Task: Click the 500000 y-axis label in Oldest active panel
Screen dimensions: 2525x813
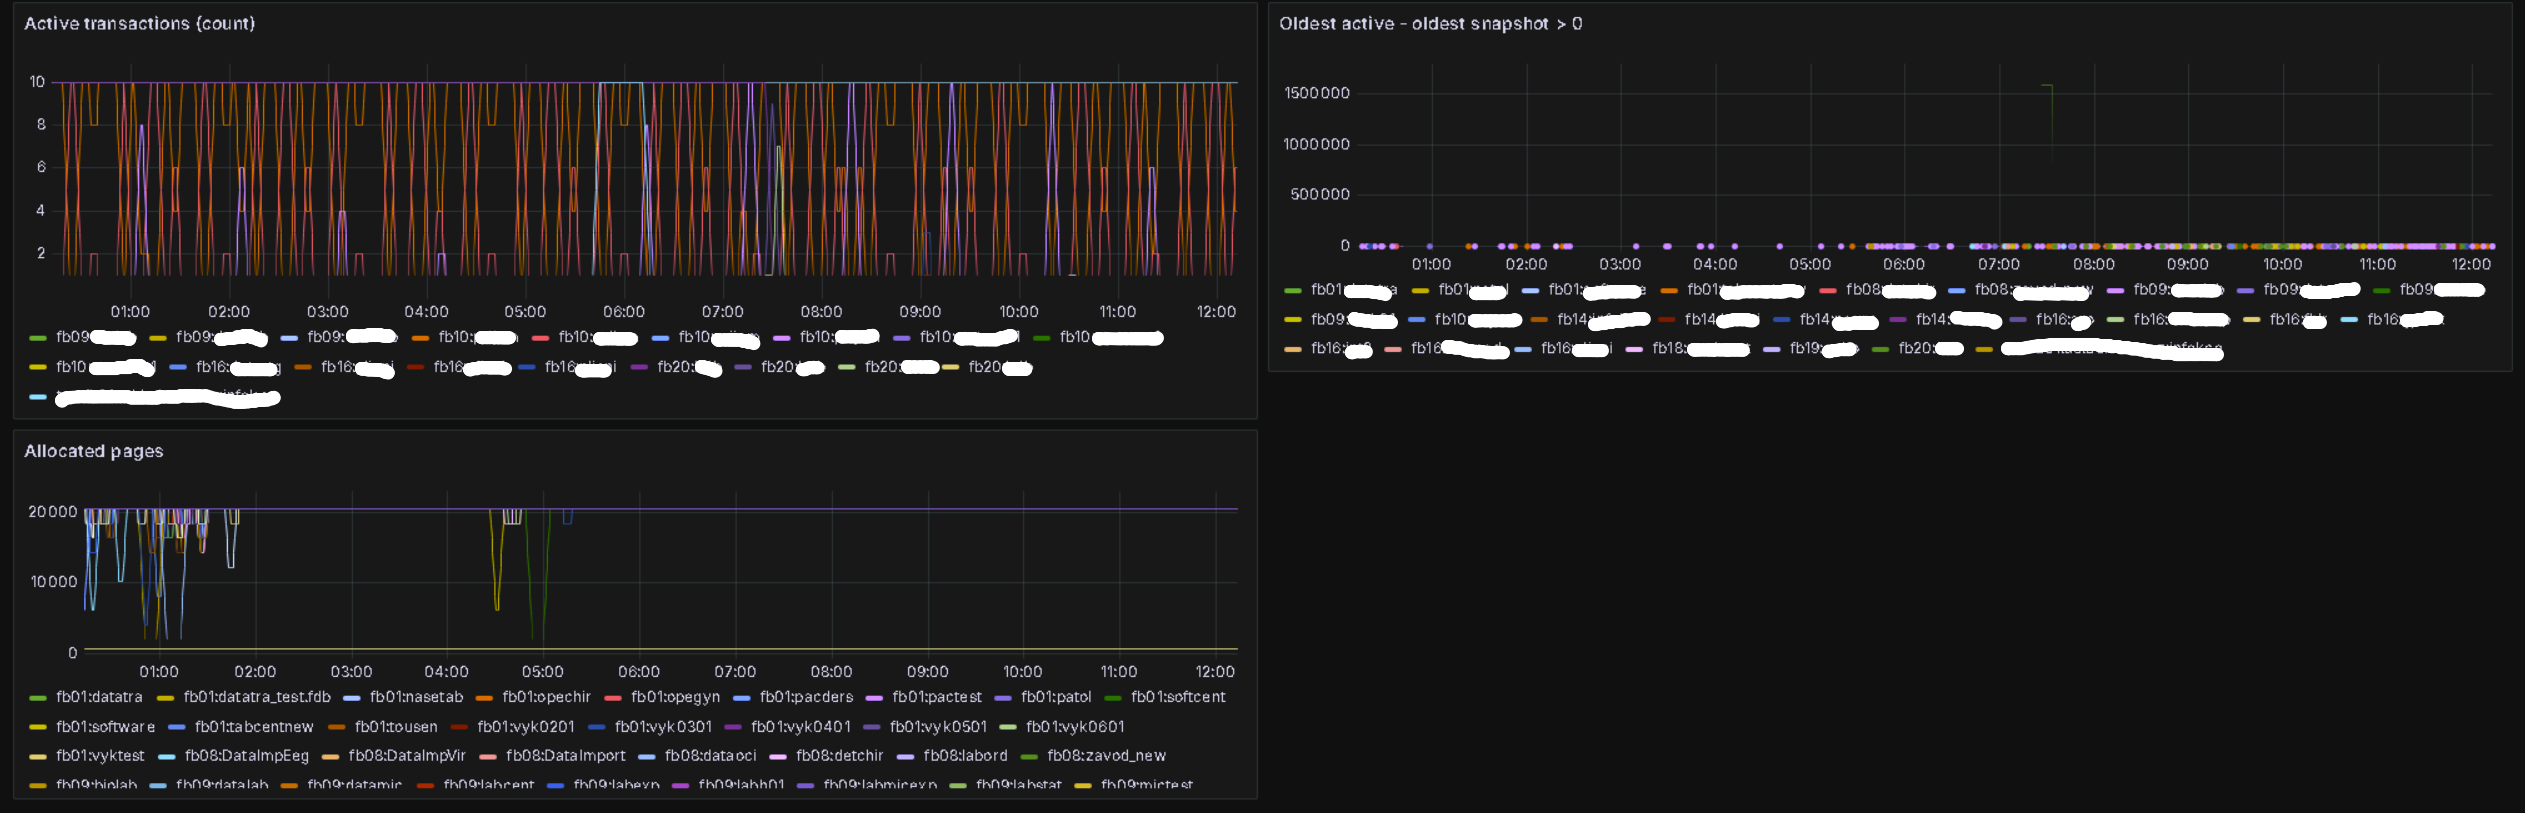Action: click(x=1320, y=194)
